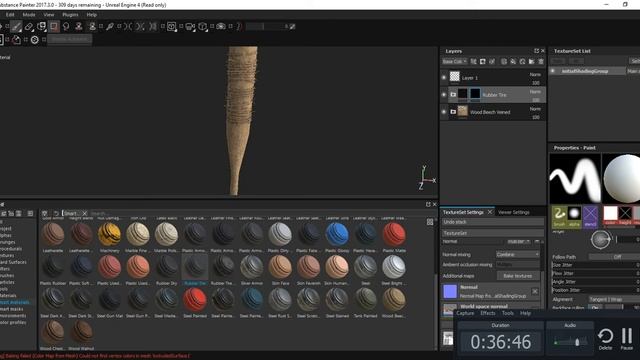The image size is (640, 360).
Task: Select the Smudge tool
Action: (x=66, y=27)
